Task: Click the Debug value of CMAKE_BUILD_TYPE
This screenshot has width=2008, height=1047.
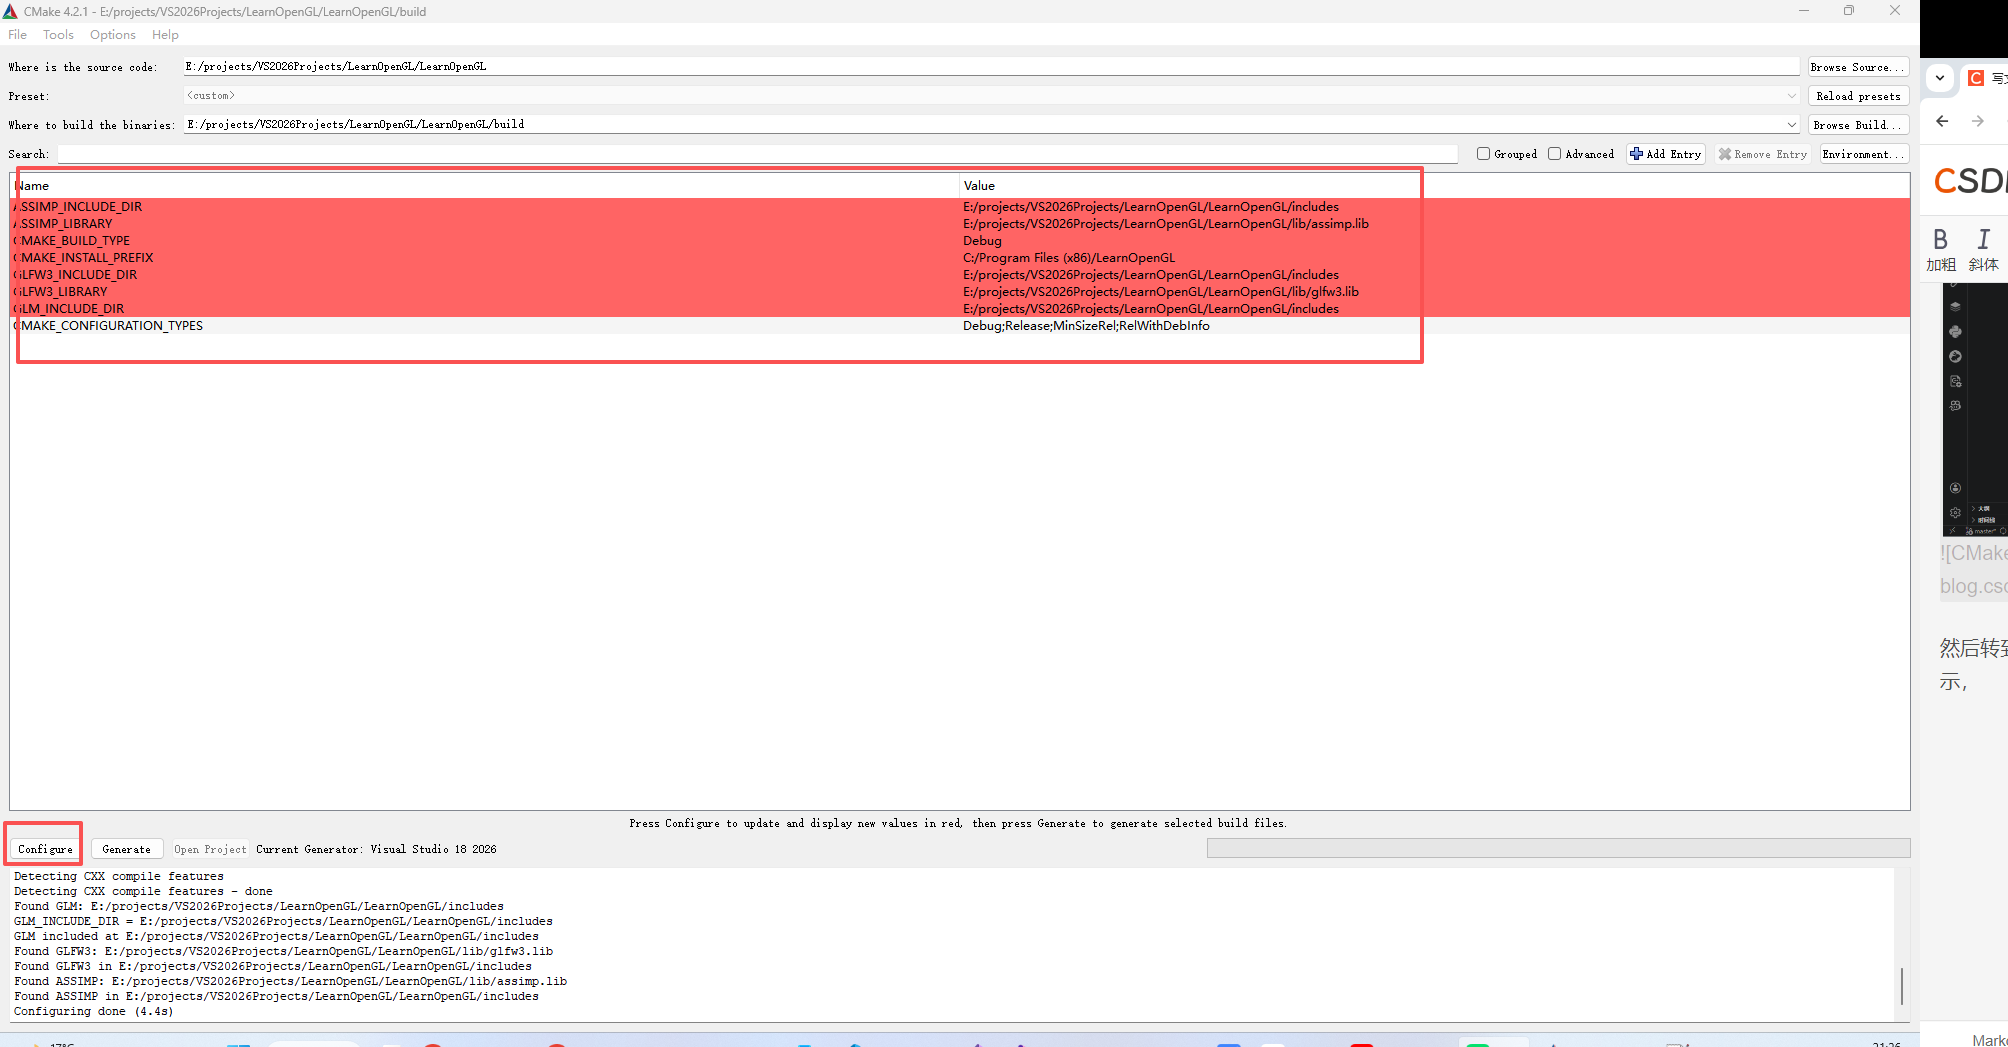Action: point(982,241)
